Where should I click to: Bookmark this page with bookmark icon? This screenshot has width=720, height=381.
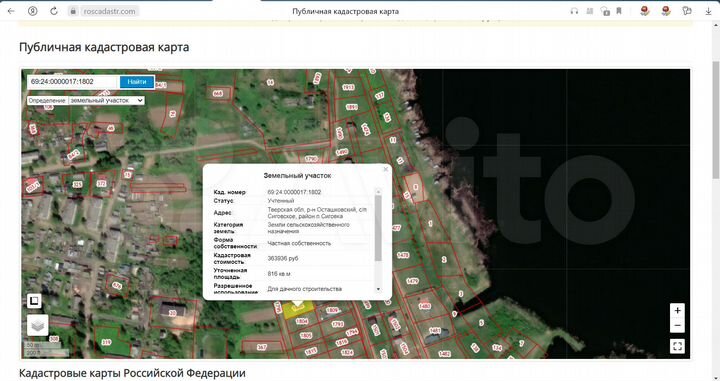[x=619, y=11]
